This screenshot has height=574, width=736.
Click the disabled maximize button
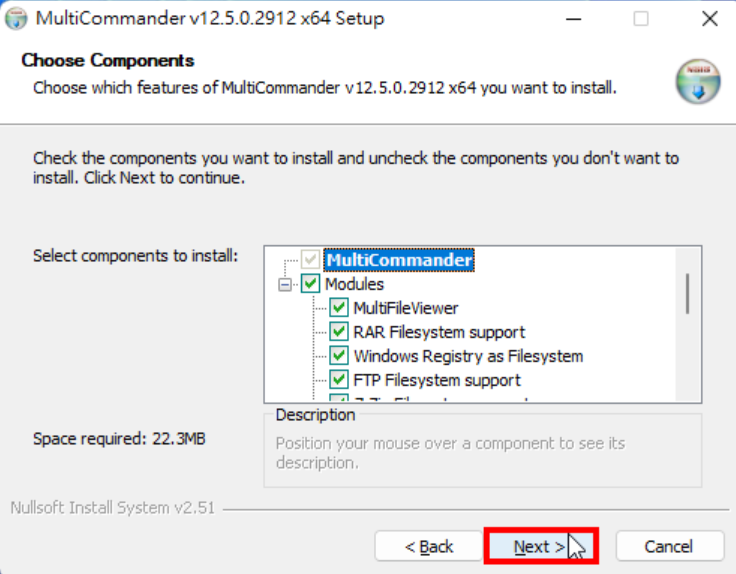point(641,19)
